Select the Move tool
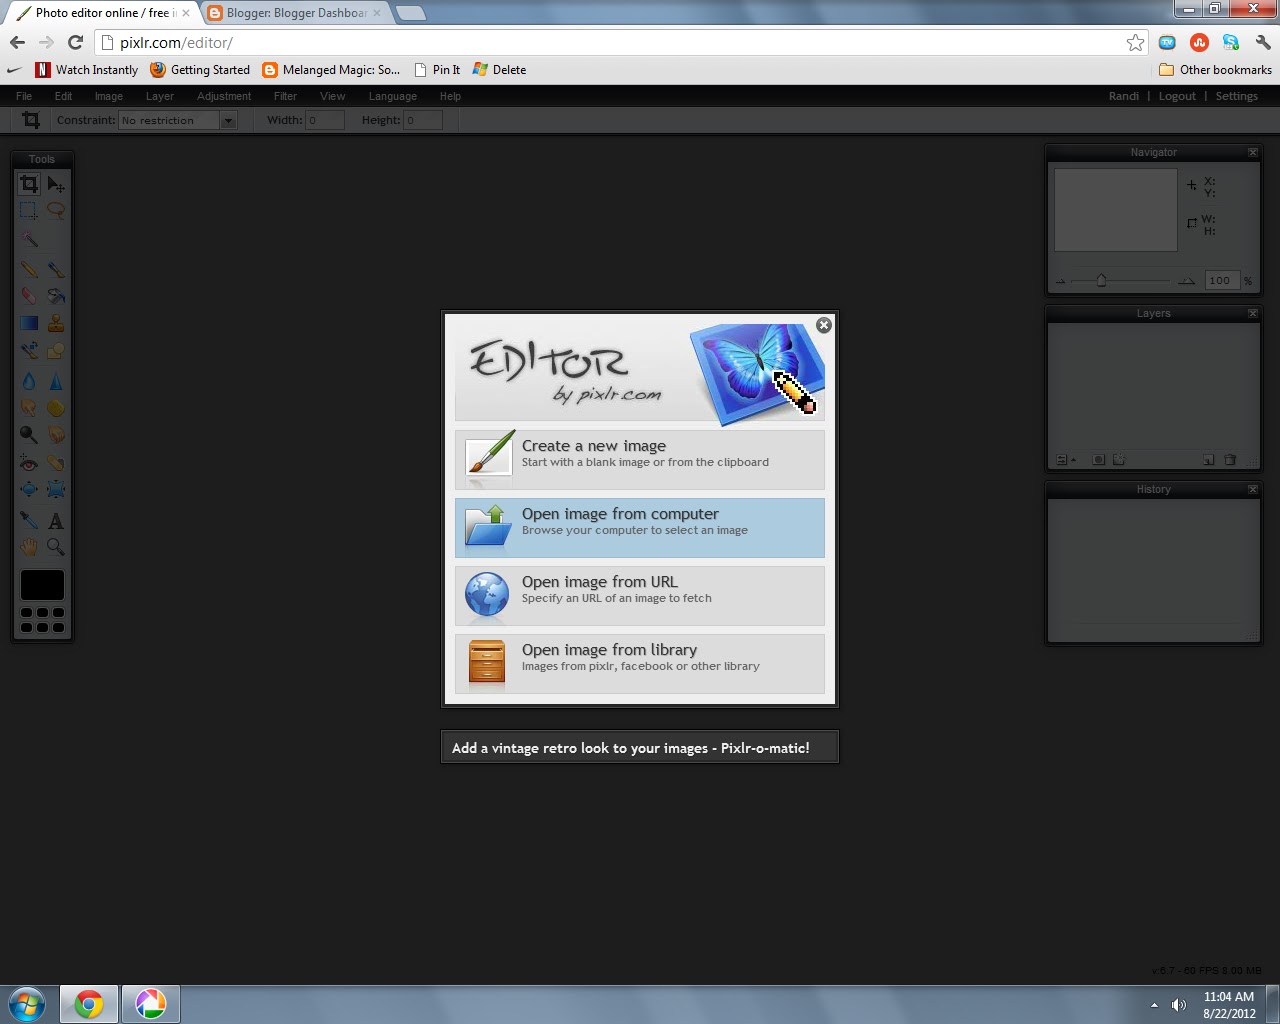This screenshot has width=1280, height=1024. 56,184
